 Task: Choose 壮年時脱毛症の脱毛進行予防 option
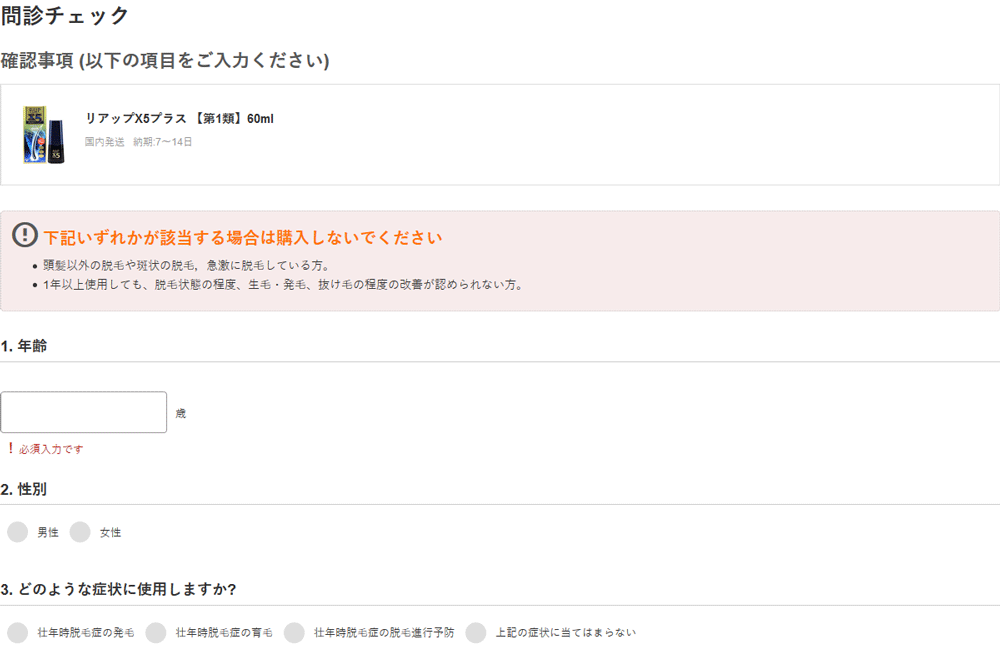click(292, 632)
